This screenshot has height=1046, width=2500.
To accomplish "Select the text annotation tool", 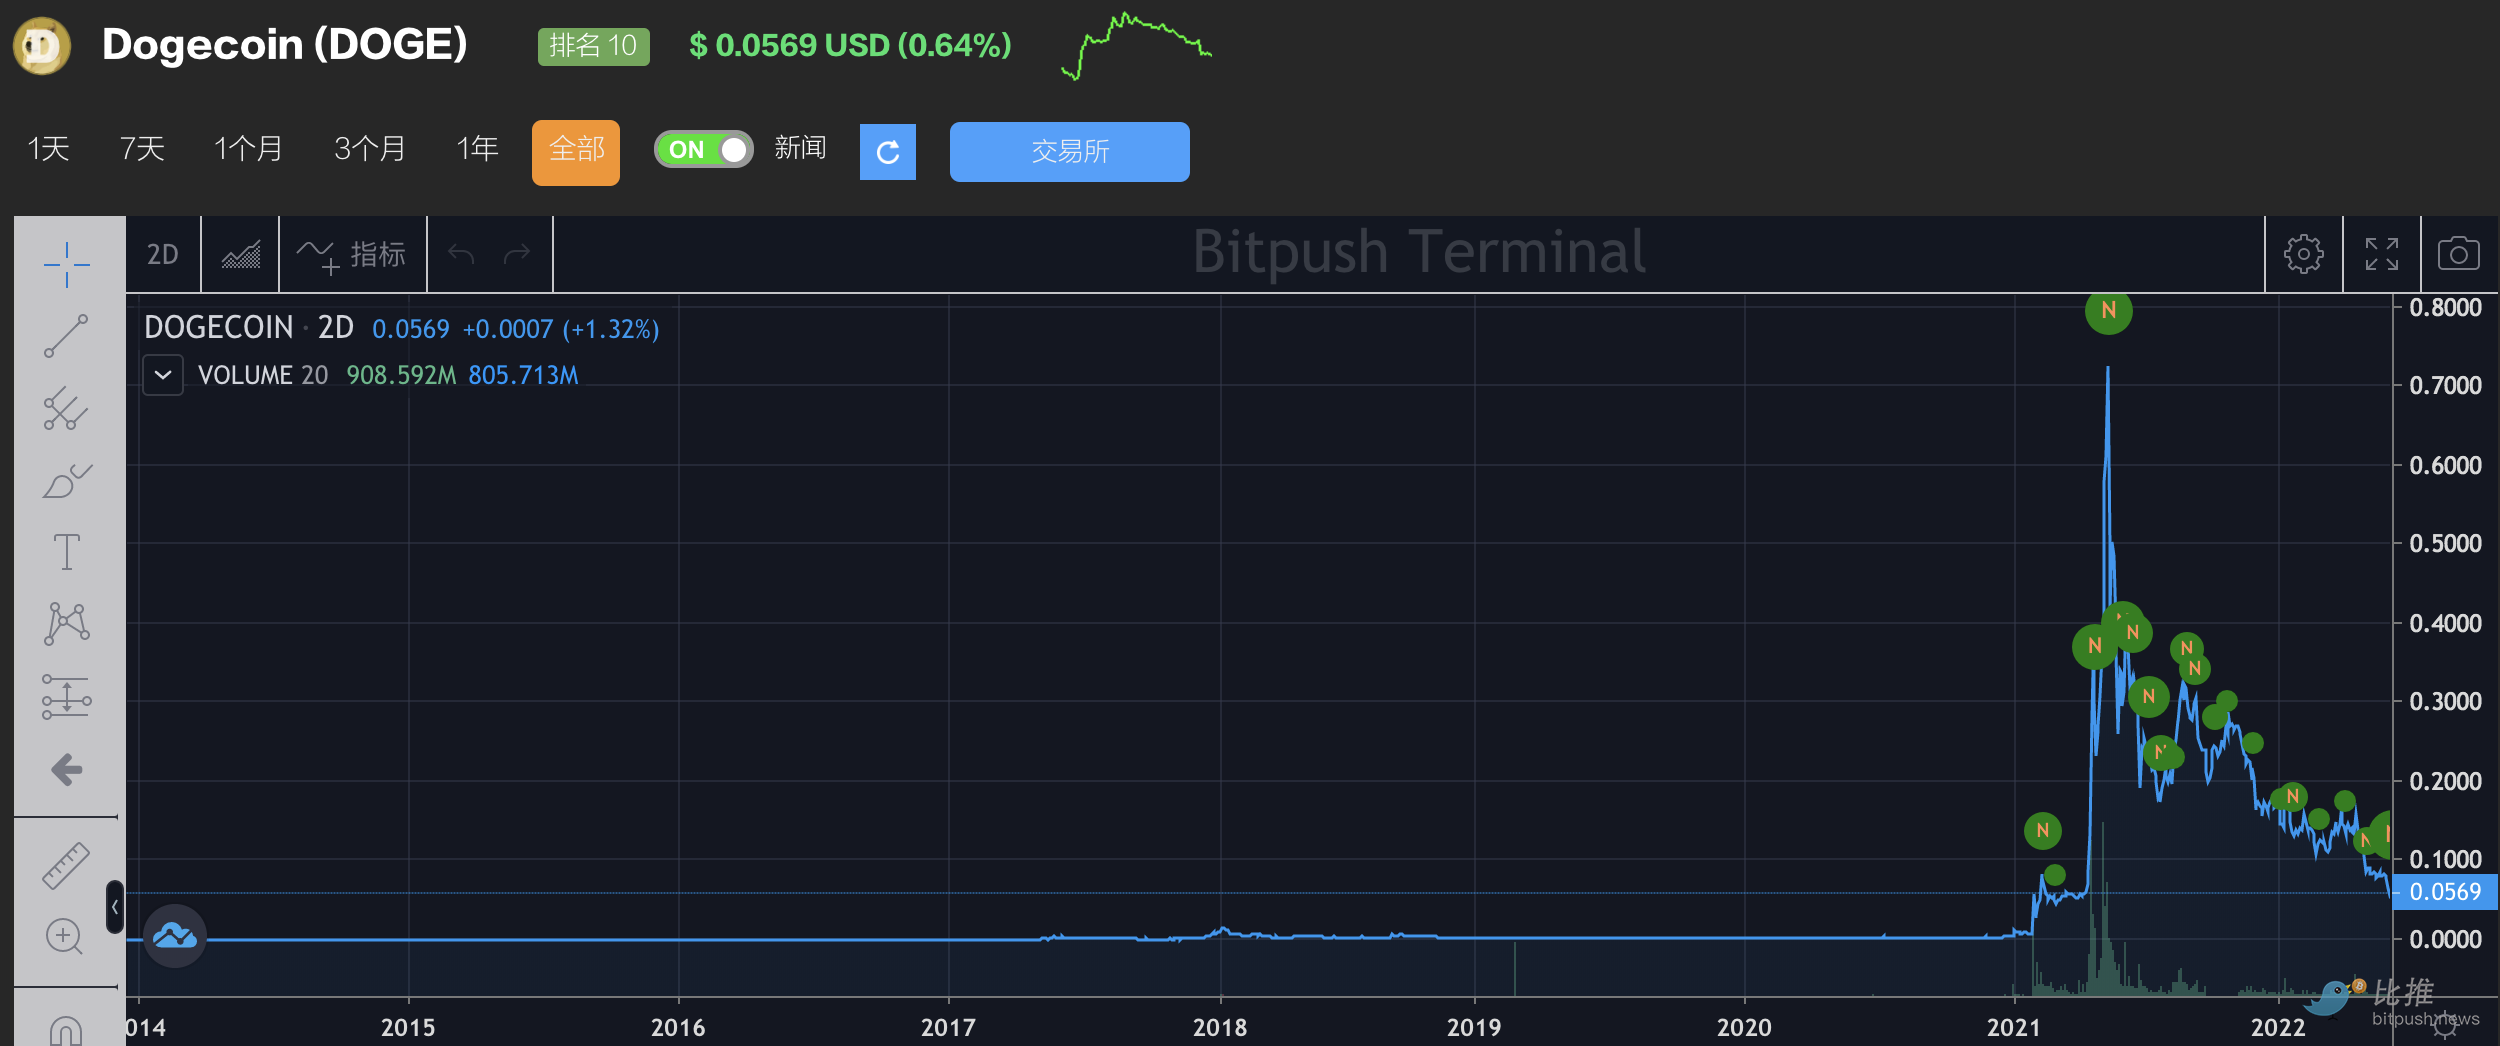I will pyautogui.click(x=67, y=552).
